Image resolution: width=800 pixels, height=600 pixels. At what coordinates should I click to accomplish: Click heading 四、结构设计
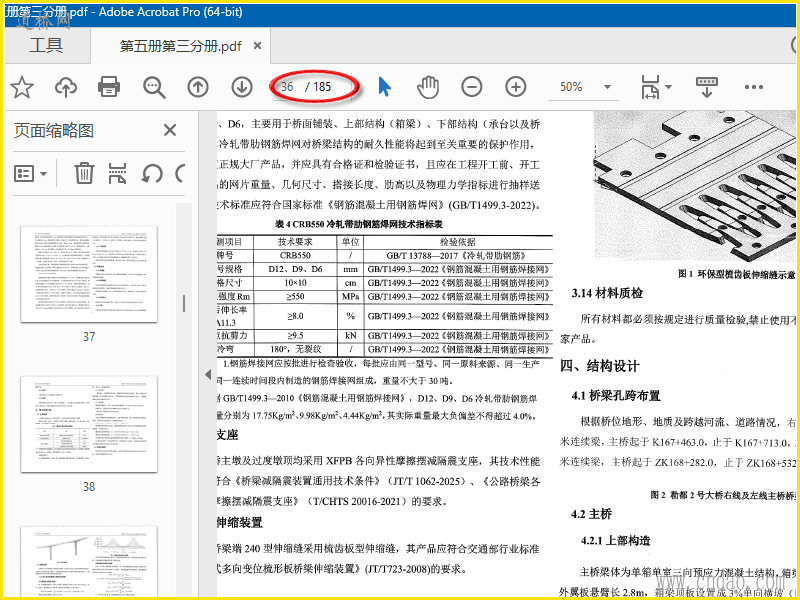coord(599,365)
